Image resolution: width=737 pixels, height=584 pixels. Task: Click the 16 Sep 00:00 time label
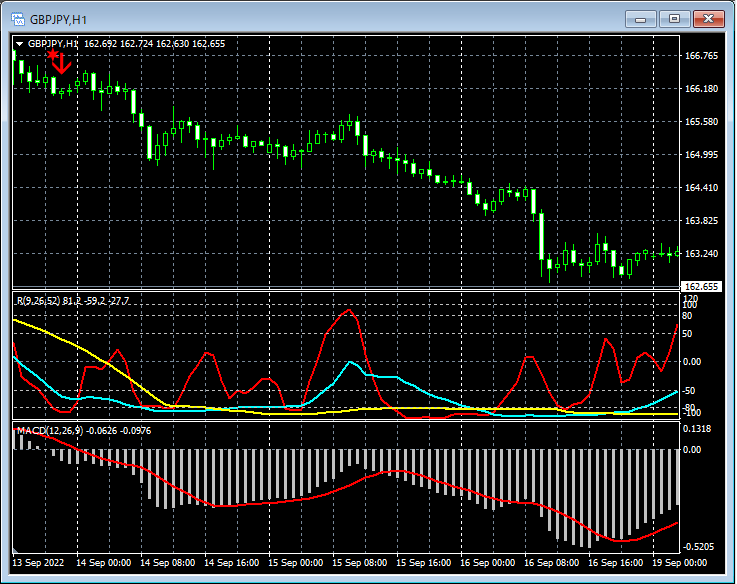coord(488,563)
